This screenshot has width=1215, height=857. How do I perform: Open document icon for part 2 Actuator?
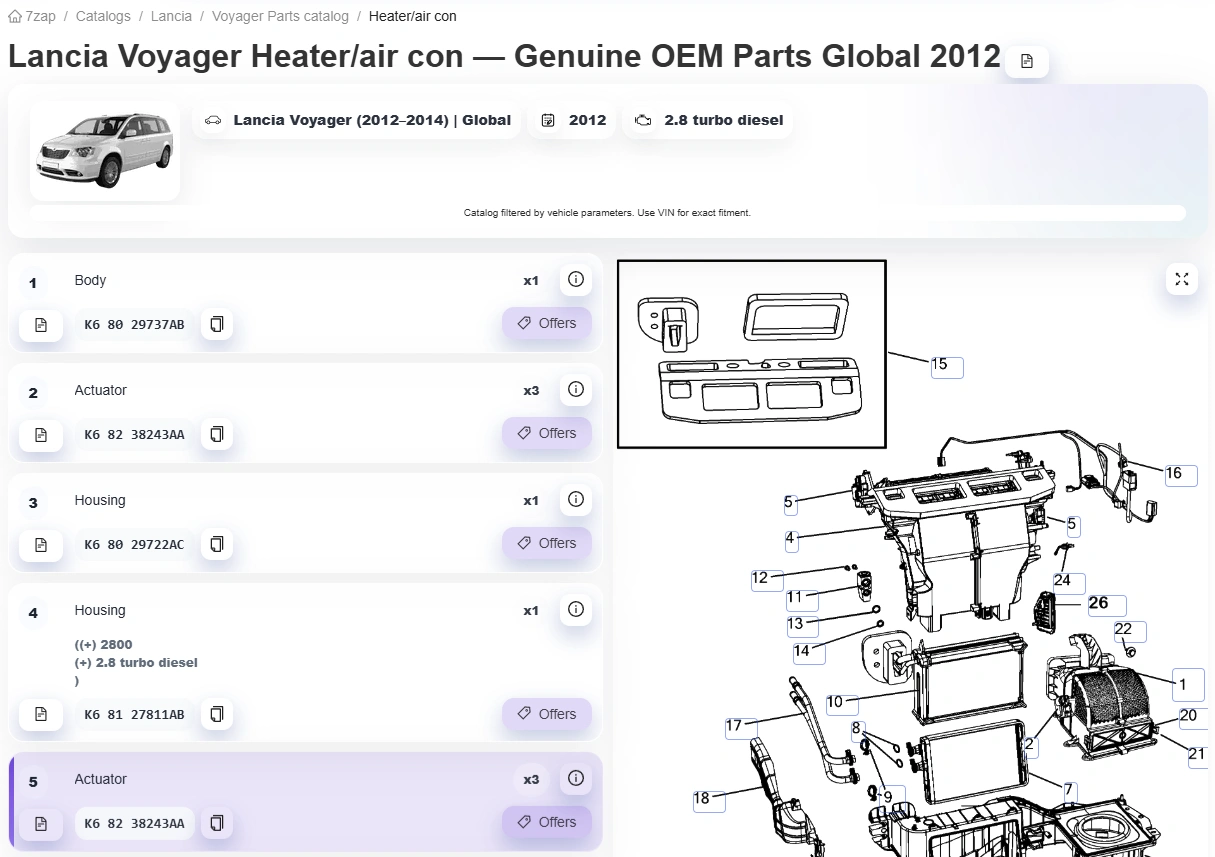pyautogui.click(x=41, y=434)
